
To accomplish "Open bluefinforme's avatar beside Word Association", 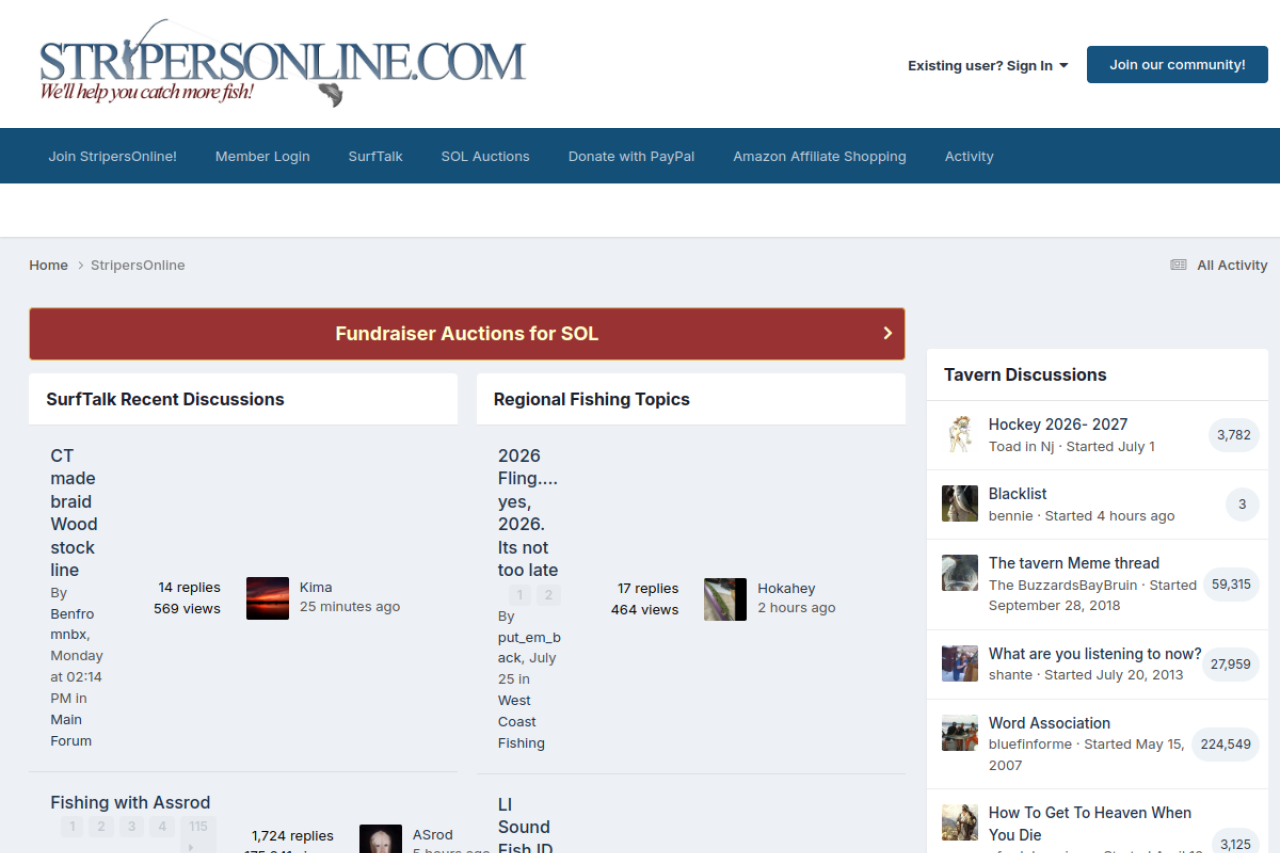I will (960, 733).
